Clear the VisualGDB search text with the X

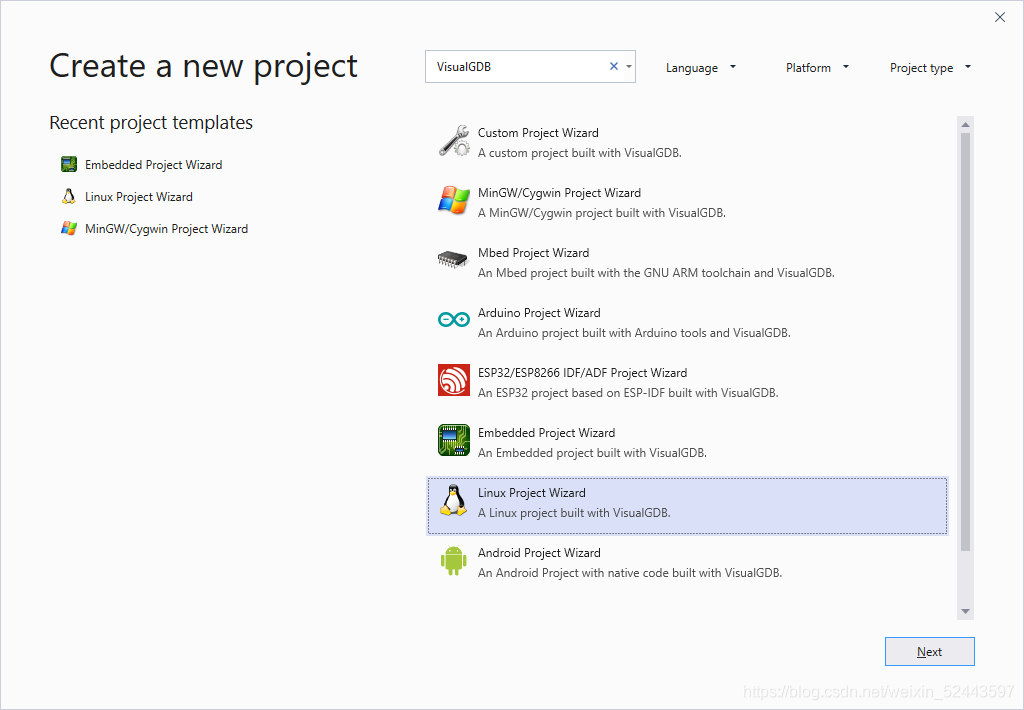click(x=614, y=67)
